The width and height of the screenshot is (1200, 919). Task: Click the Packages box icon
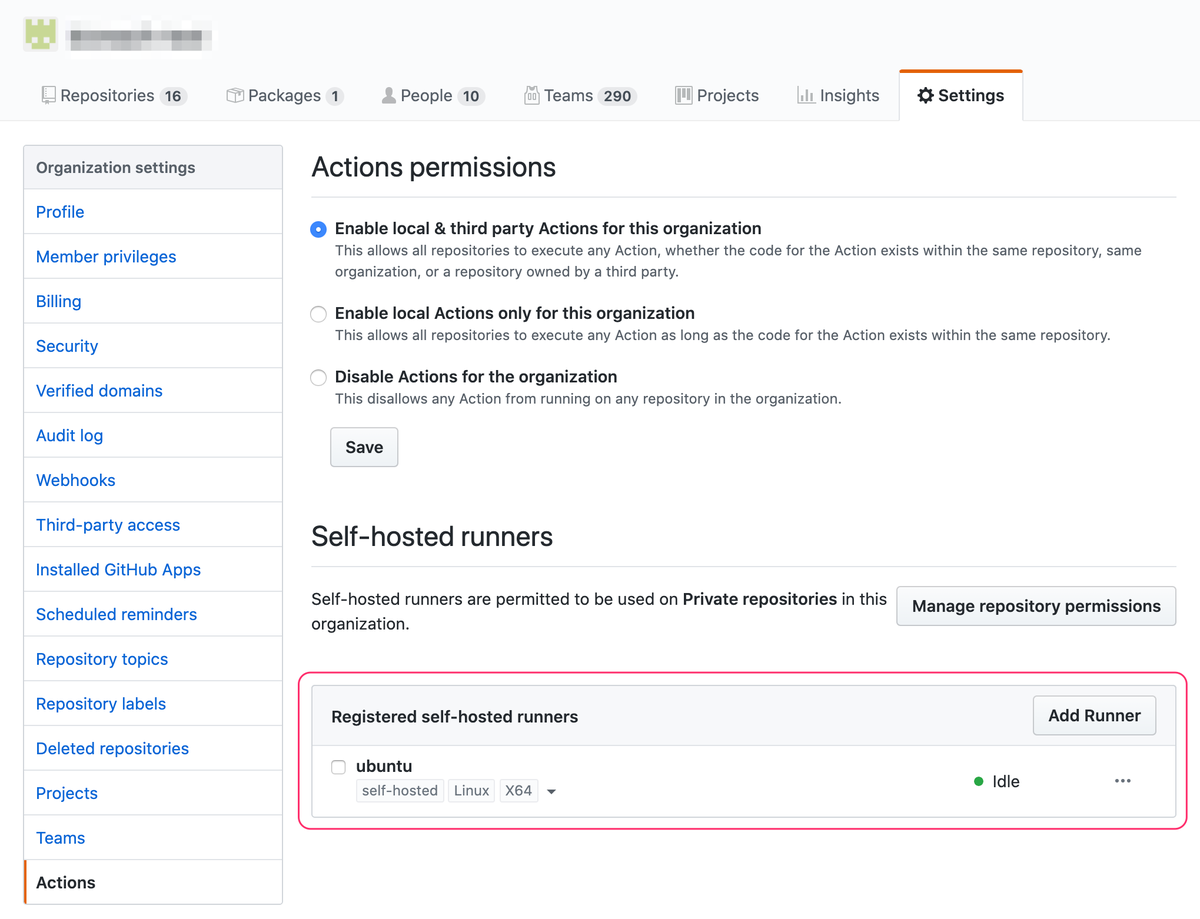coord(235,95)
